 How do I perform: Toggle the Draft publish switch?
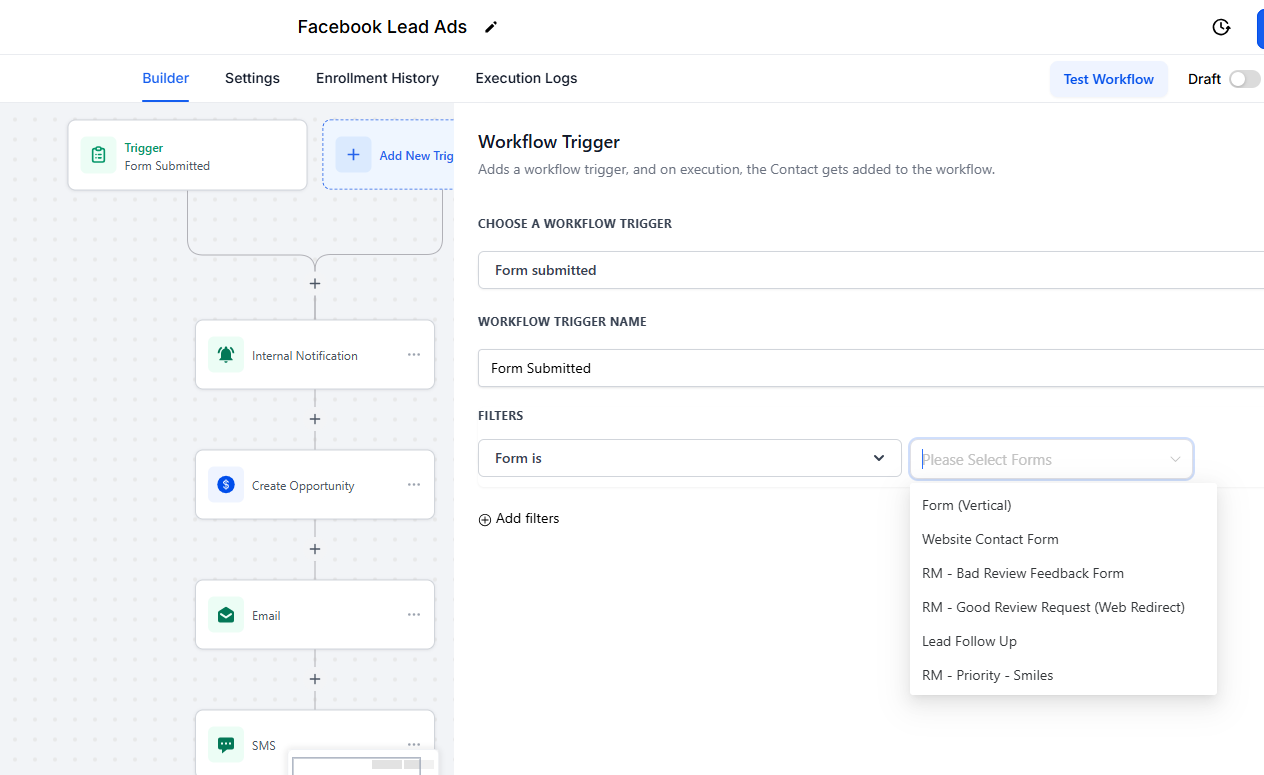click(1244, 79)
